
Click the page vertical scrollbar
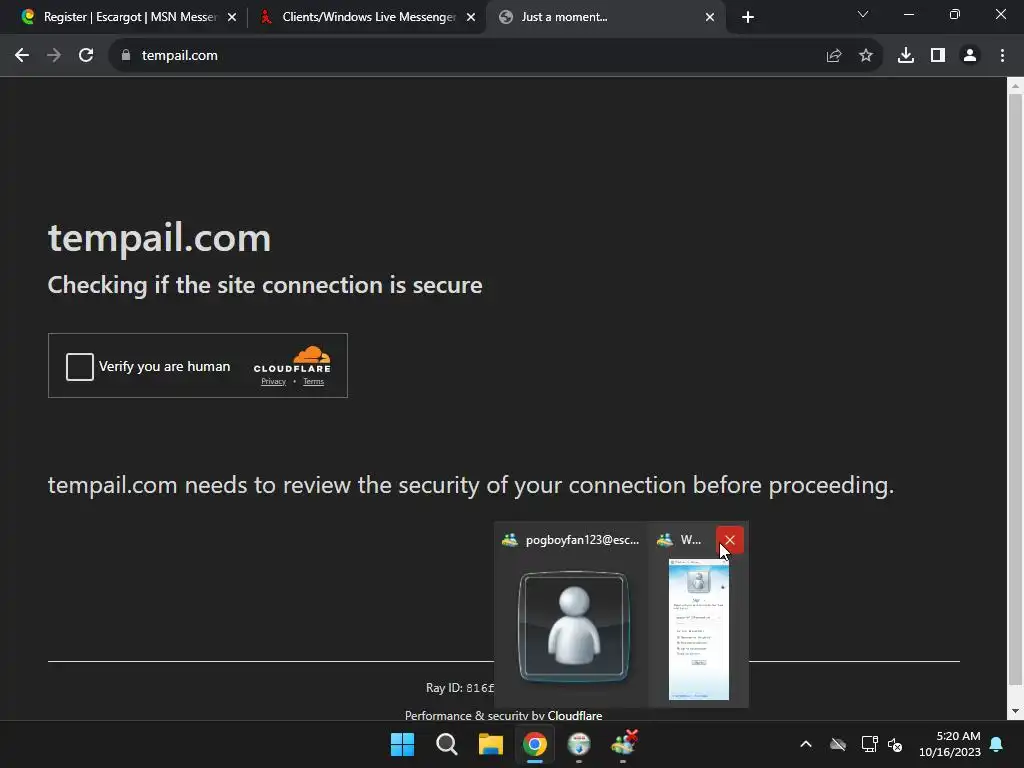click(x=1015, y=391)
